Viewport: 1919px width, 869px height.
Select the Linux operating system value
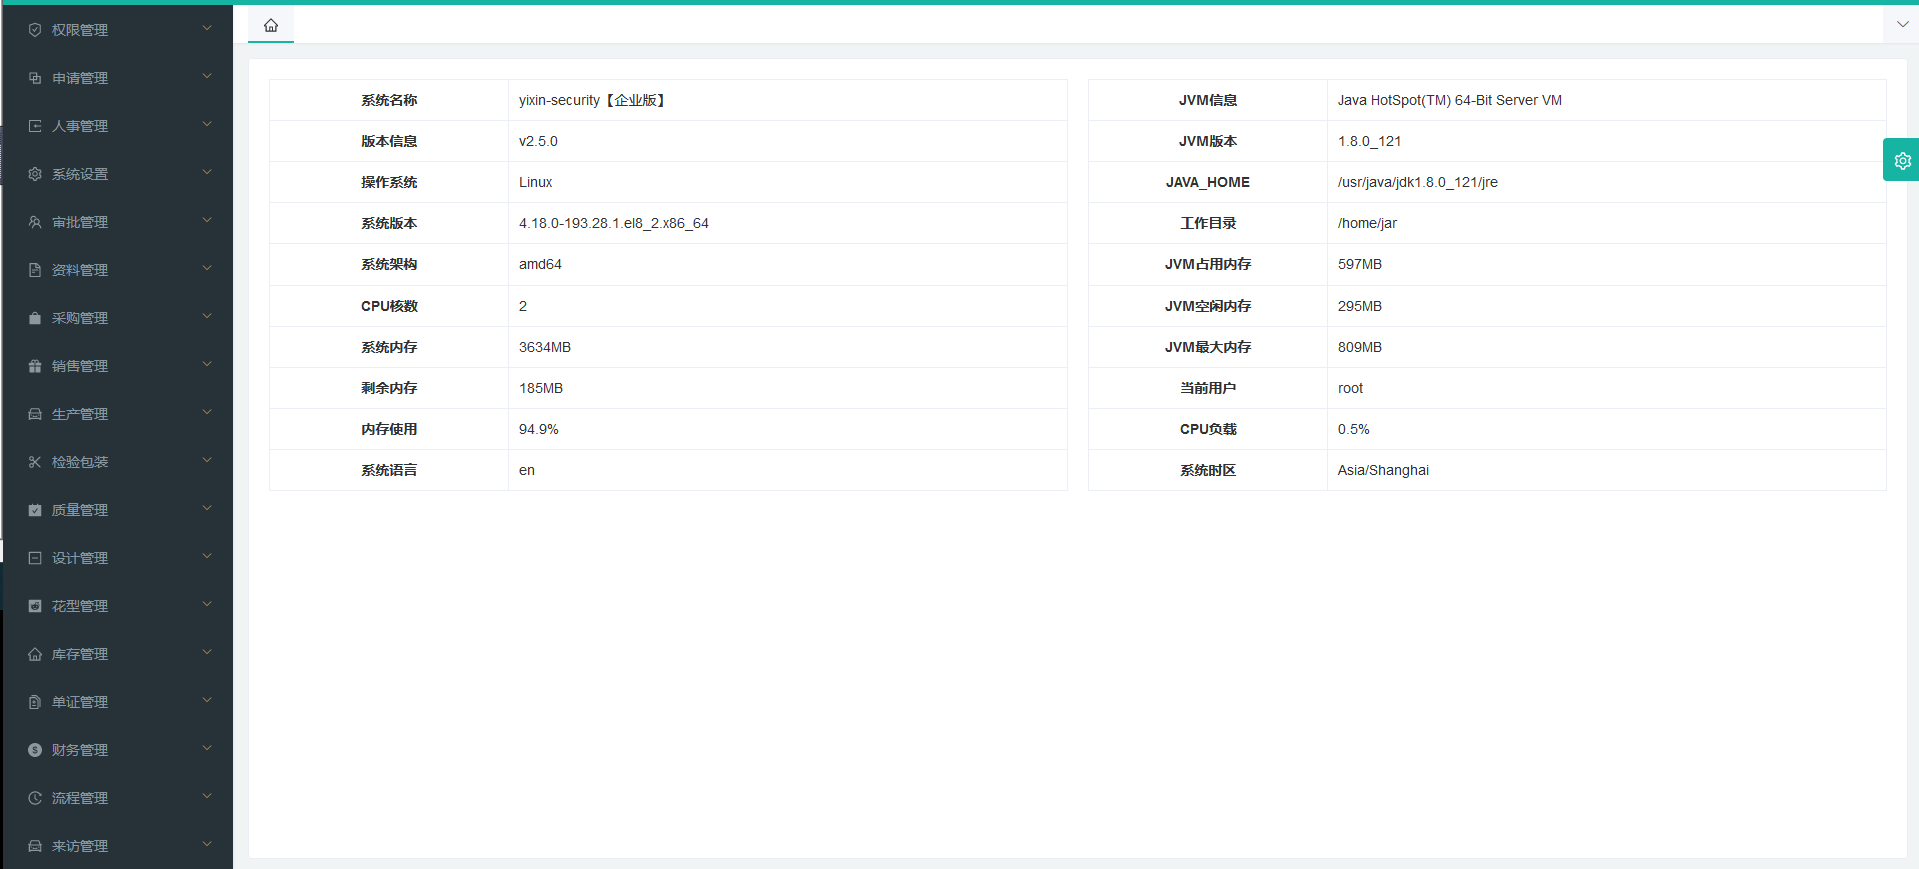point(535,182)
